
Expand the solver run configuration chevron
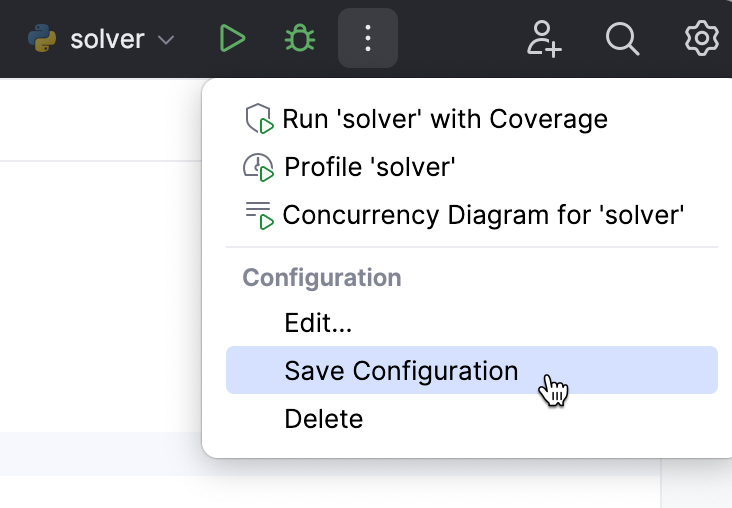click(x=167, y=41)
